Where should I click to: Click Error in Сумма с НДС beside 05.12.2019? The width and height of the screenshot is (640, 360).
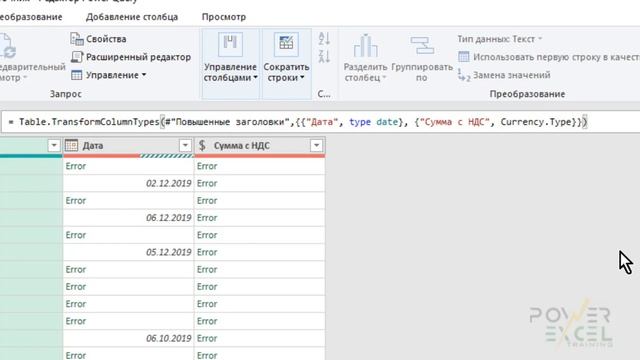[207, 252]
